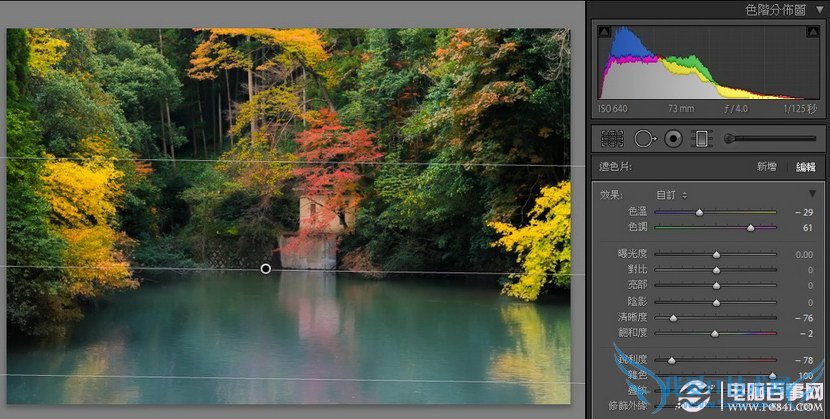Click the 清晰度 slider label
Screen dimensions: 830x419
(x=633, y=317)
